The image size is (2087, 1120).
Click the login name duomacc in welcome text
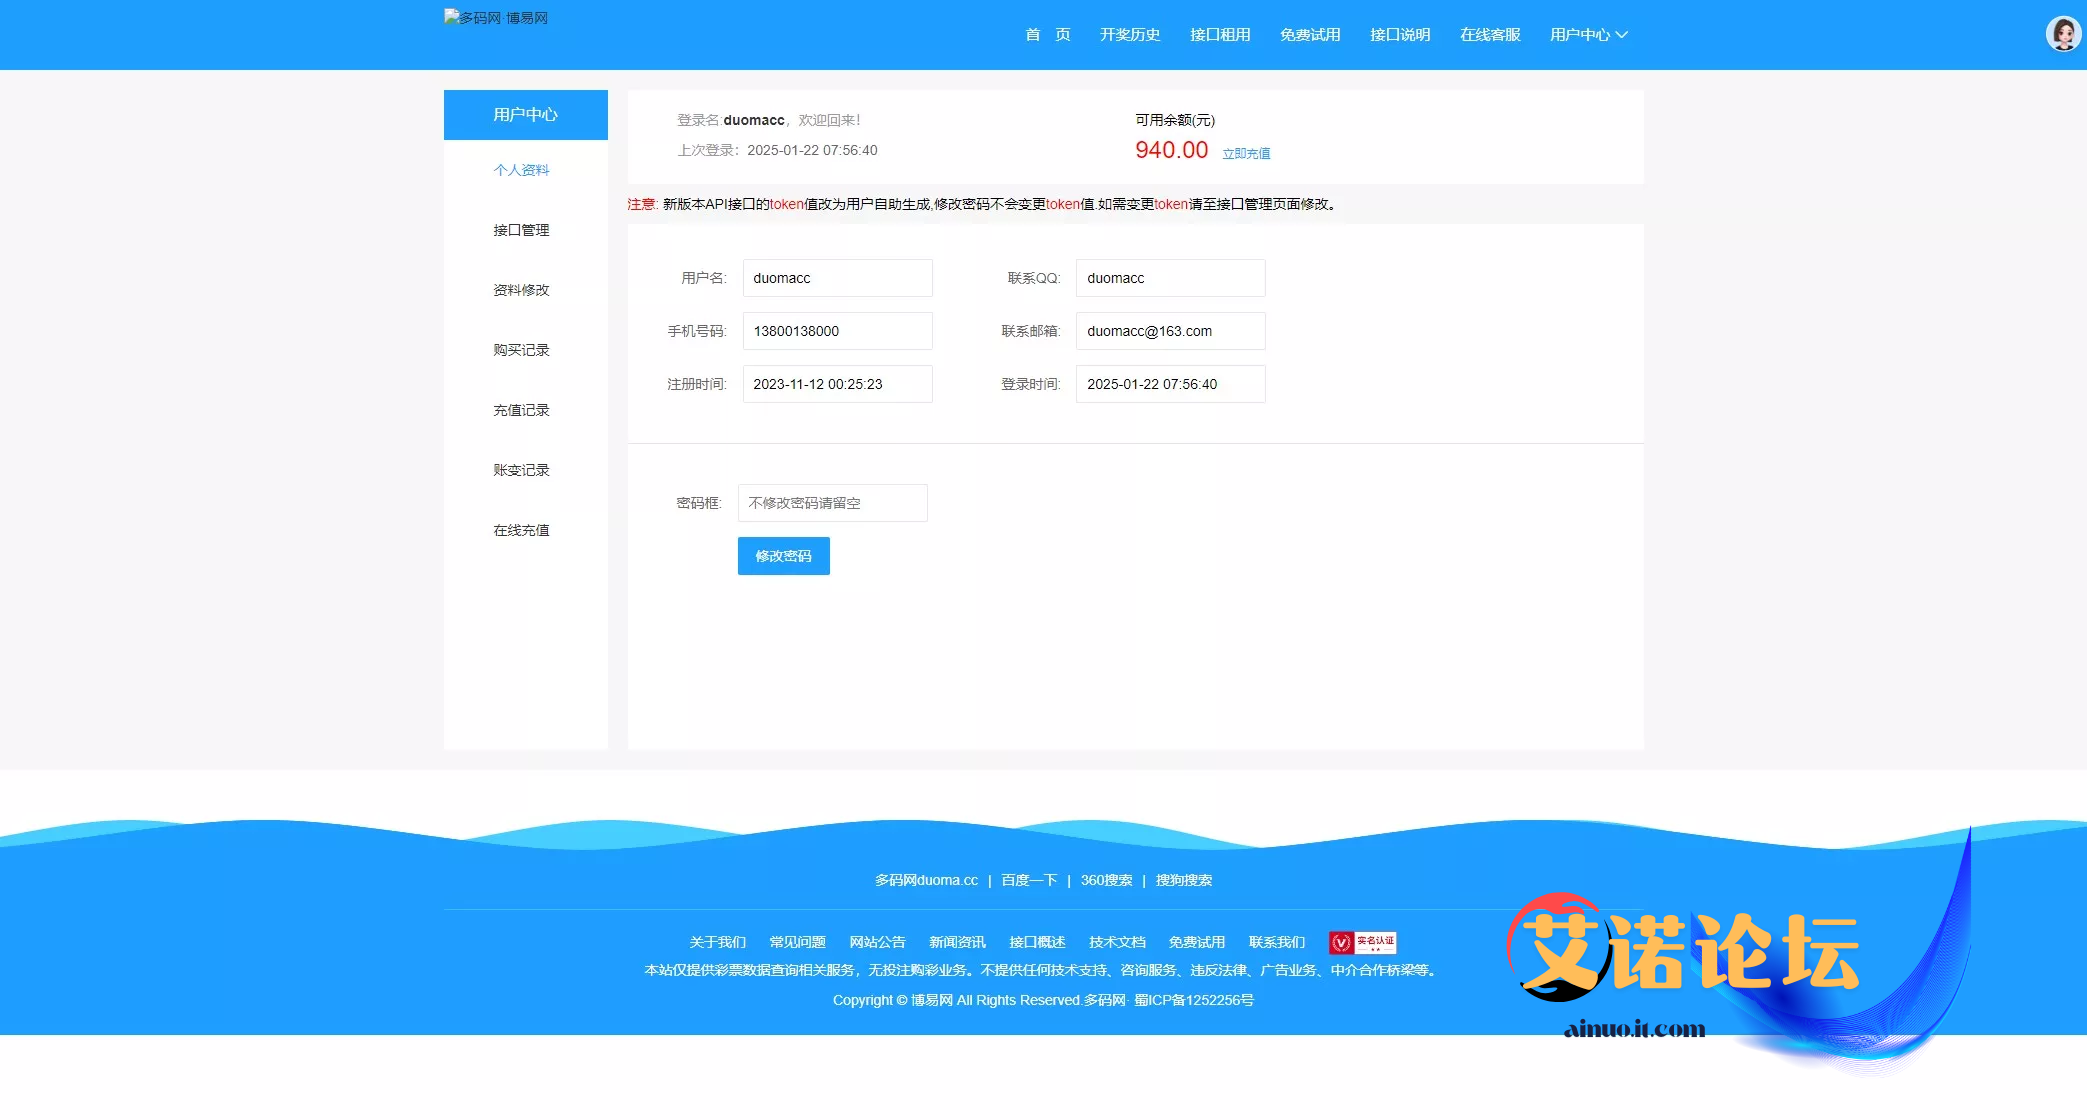(754, 120)
